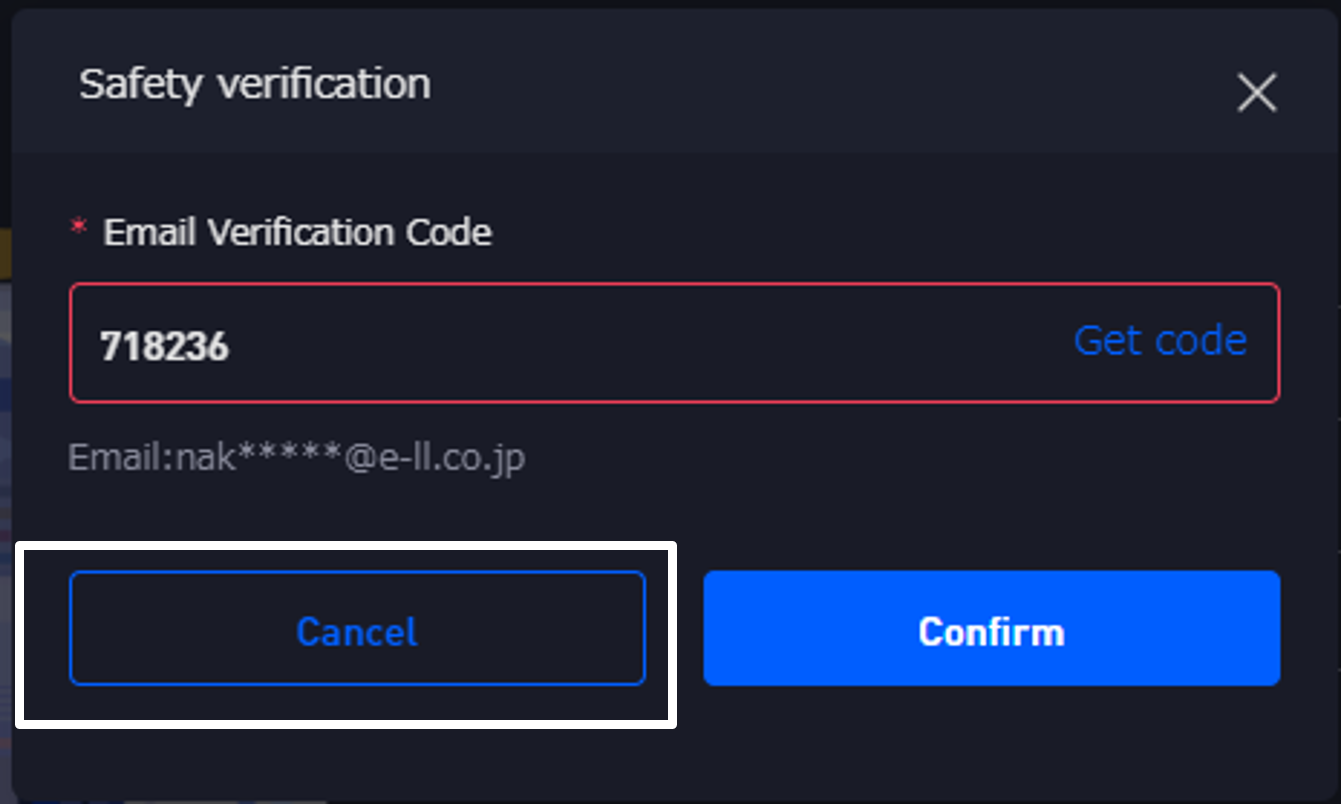Viewport: 1341px width, 804px height.
Task: Click the Get code link
Action: [x=1159, y=341]
